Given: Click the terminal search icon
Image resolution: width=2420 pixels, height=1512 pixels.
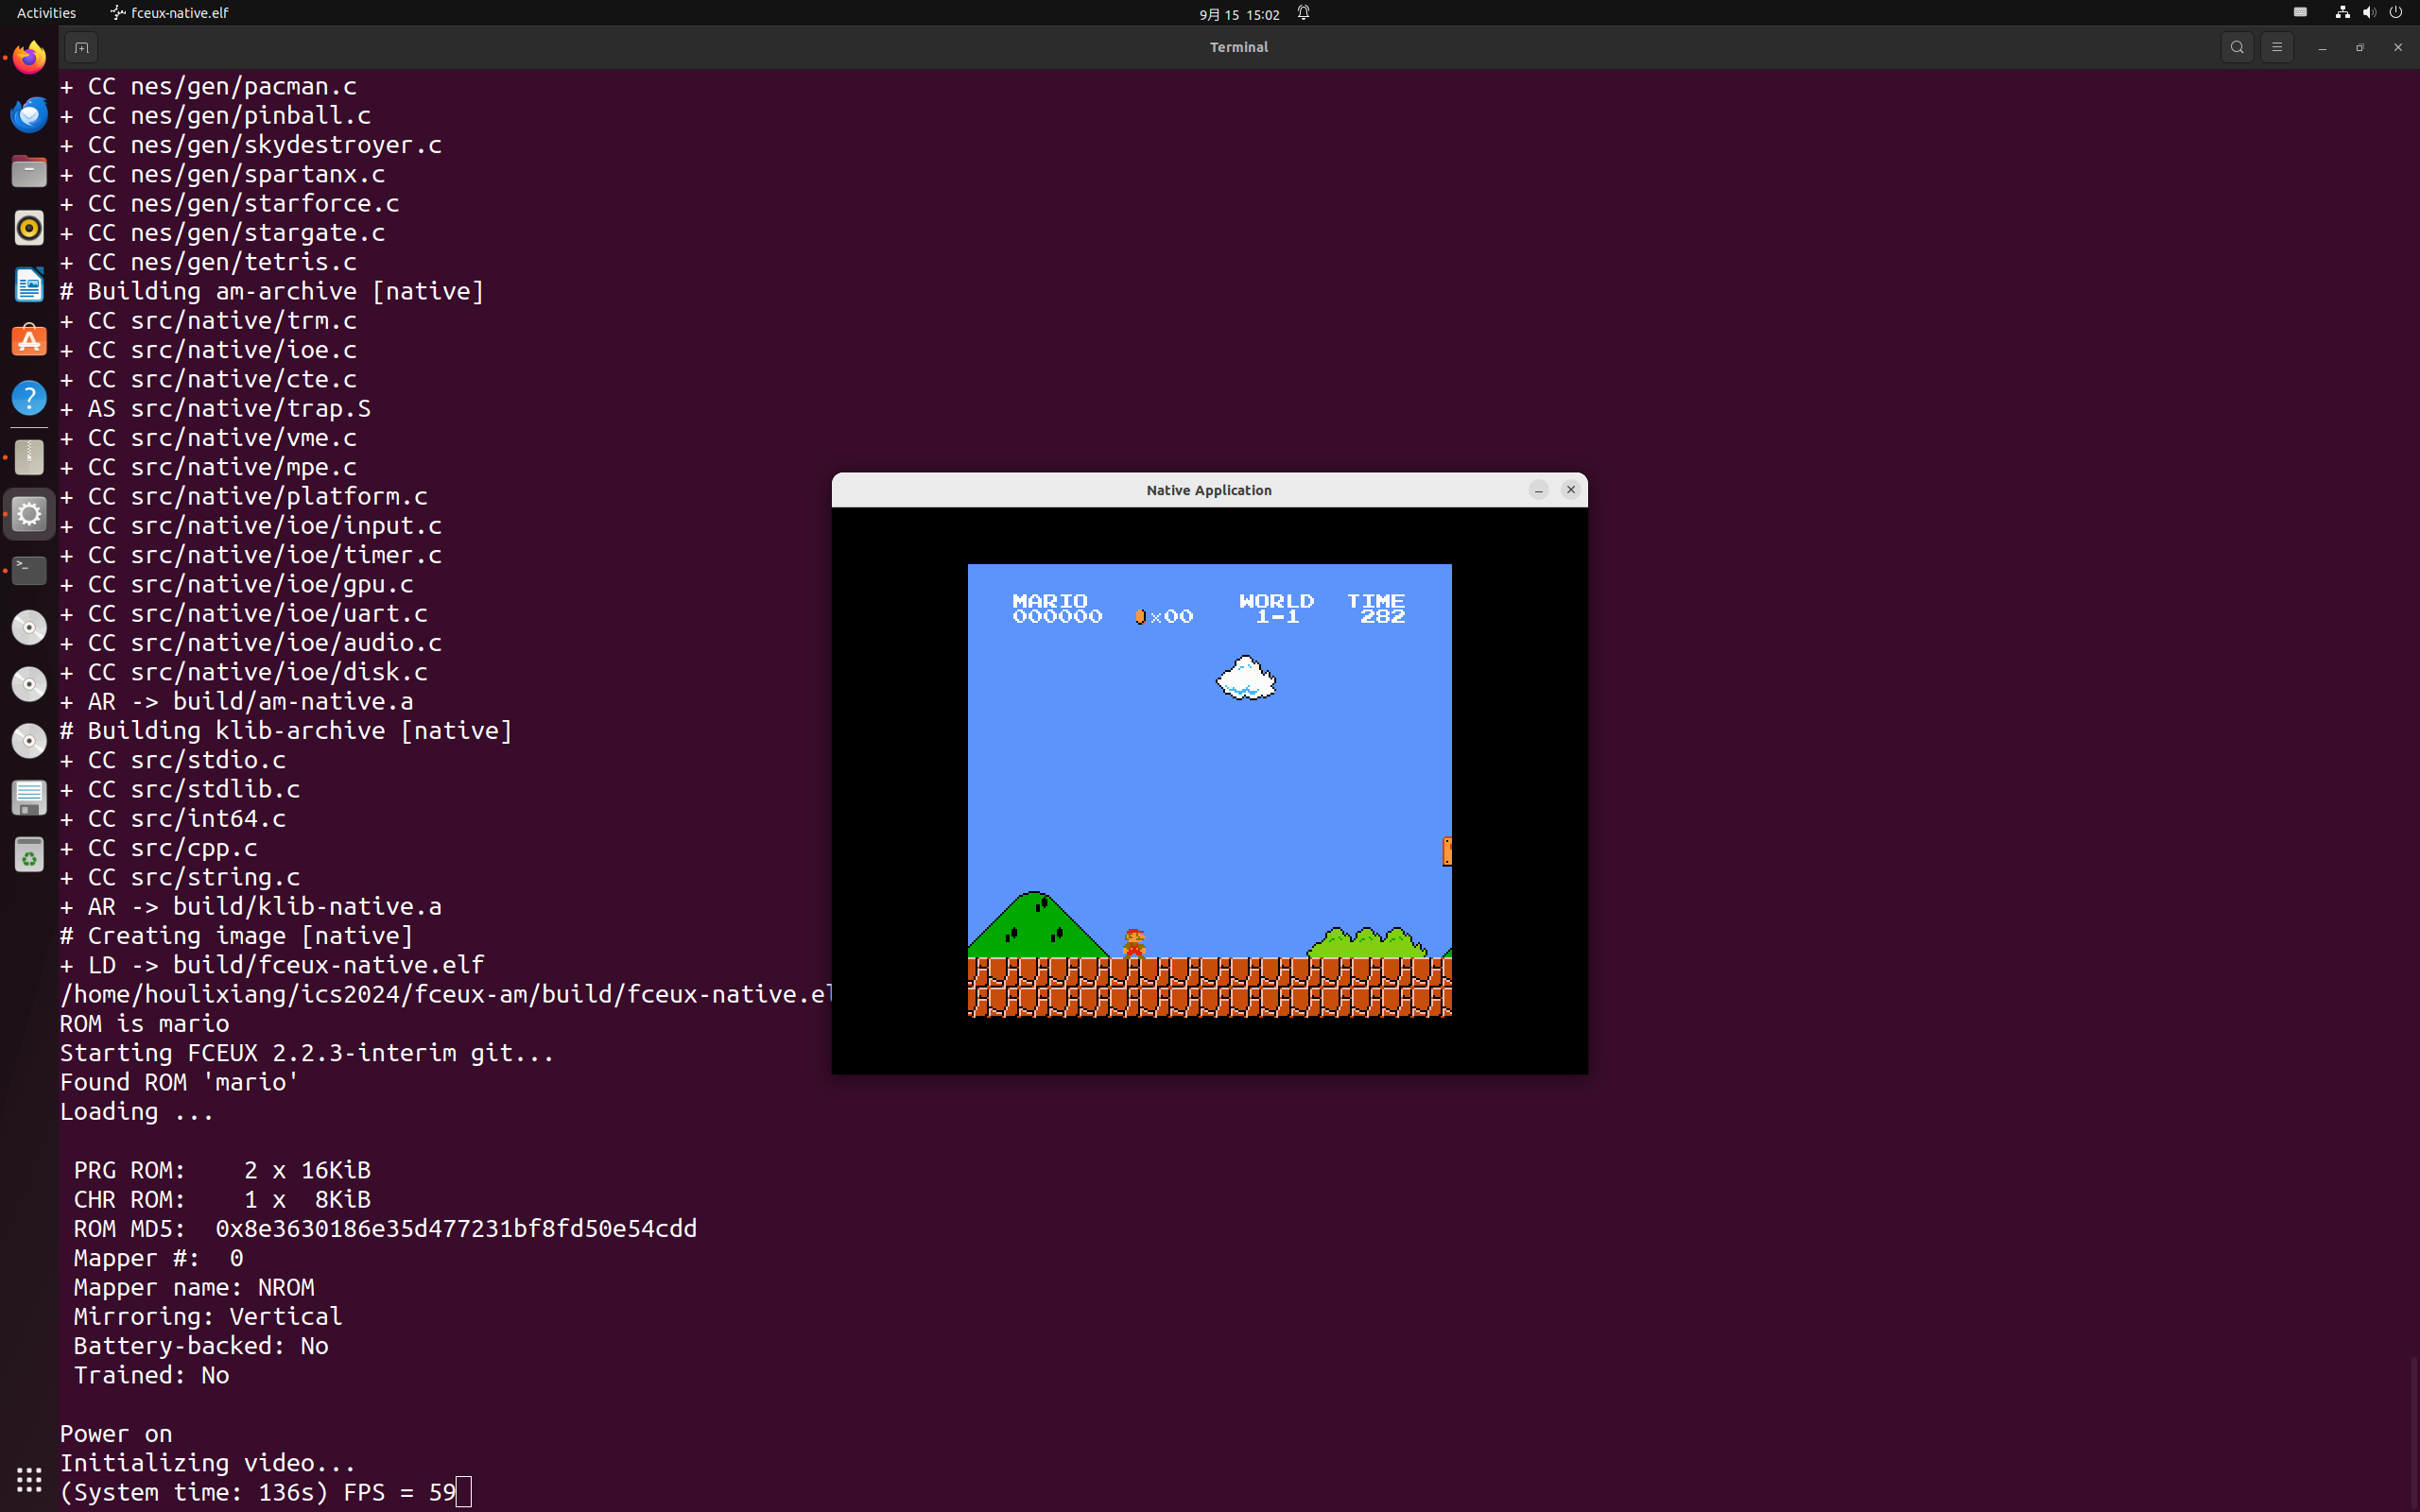Looking at the screenshot, I should click(x=2237, y=47).
